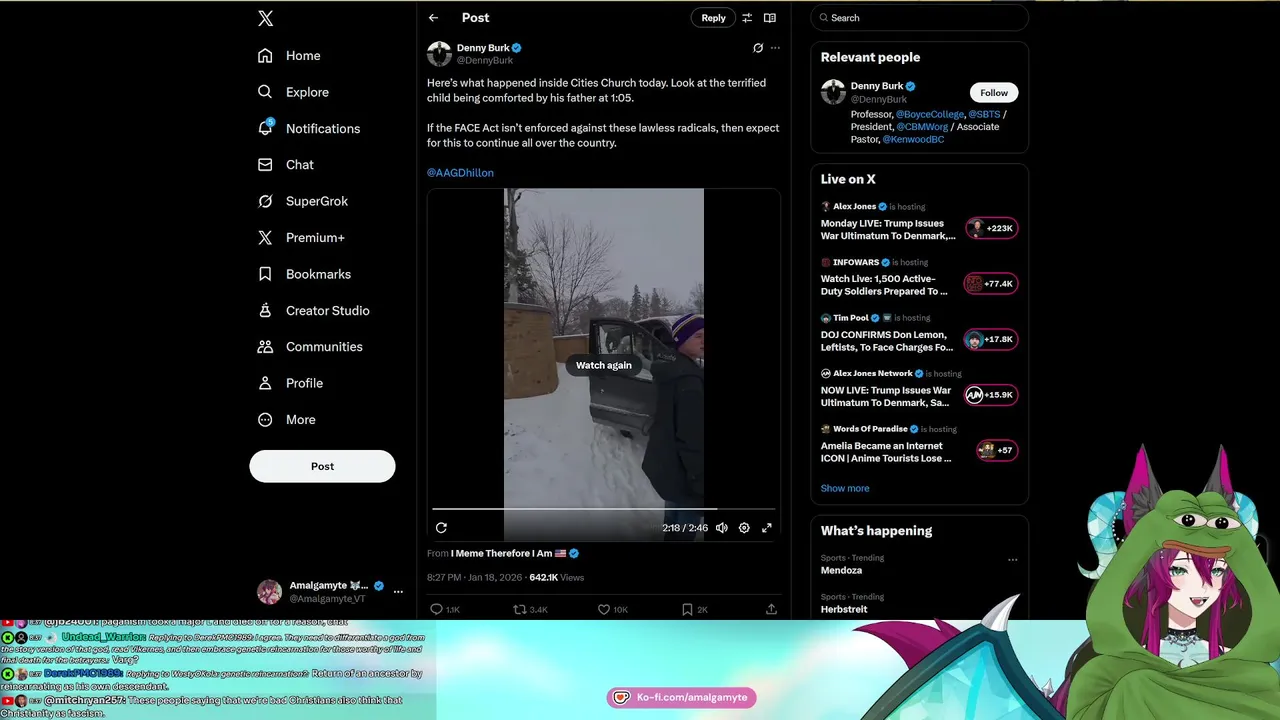Seek on the video progress bar

604,509
